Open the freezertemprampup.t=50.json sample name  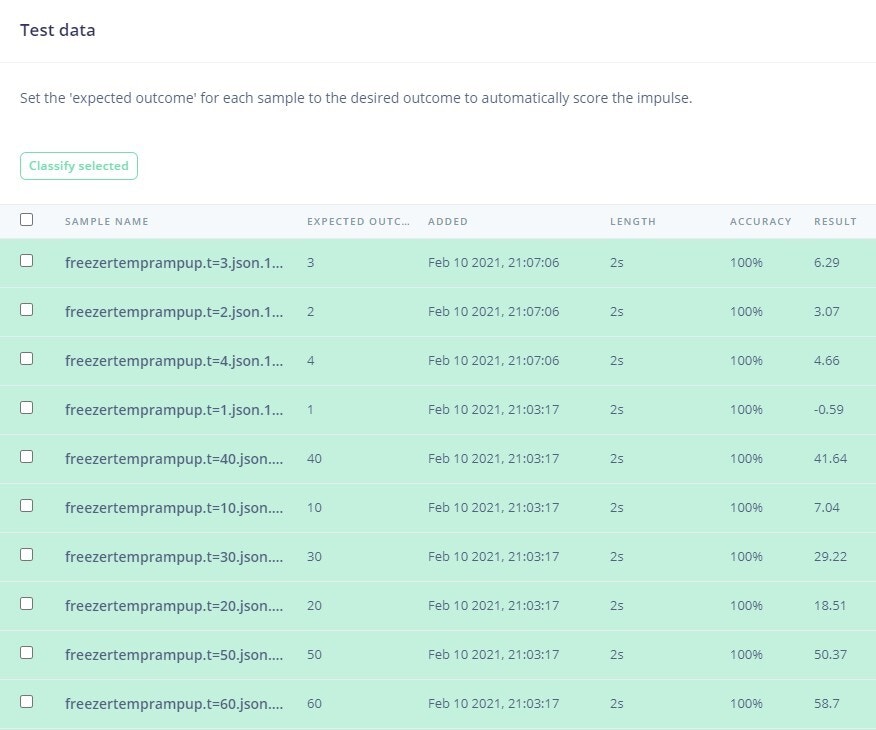coord(174,655)
